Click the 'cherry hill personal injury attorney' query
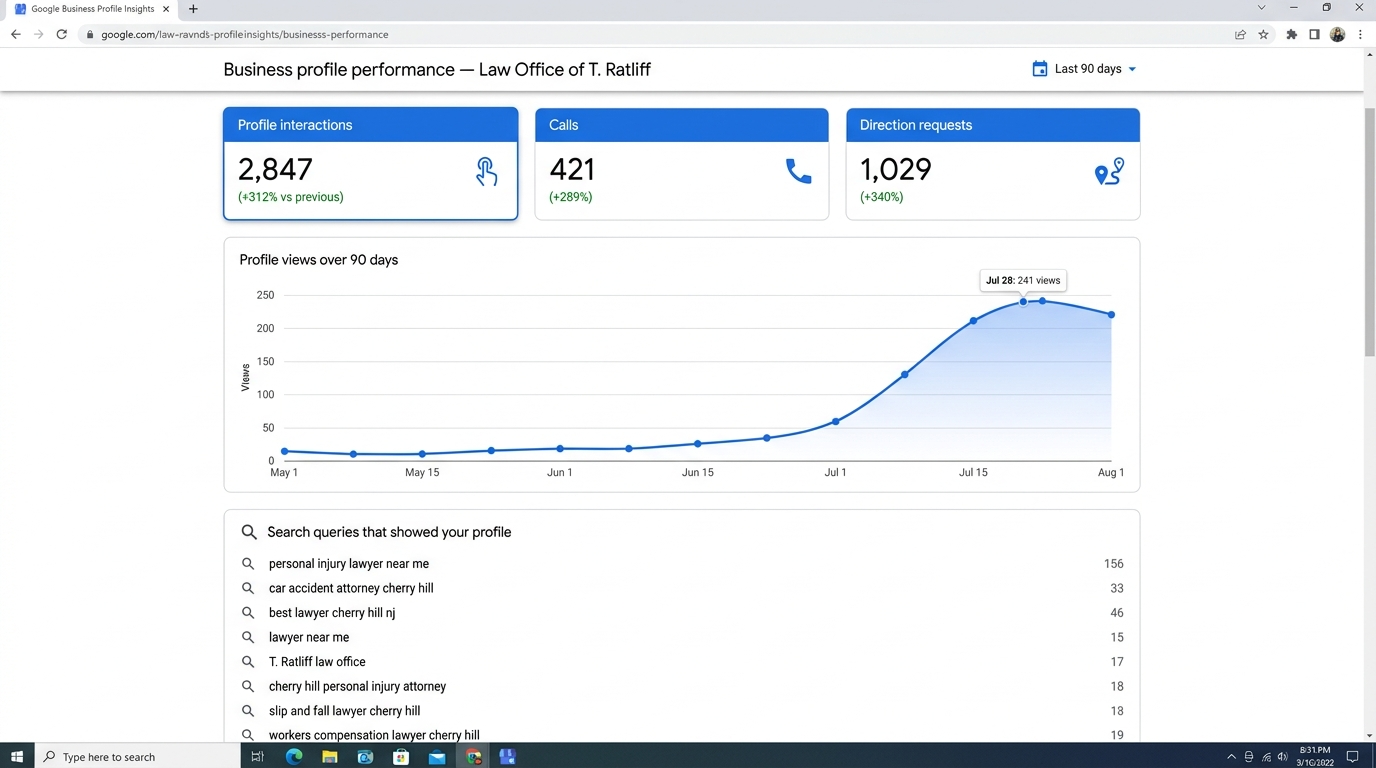The image size is (1376, 768). [x=357, y=686]
